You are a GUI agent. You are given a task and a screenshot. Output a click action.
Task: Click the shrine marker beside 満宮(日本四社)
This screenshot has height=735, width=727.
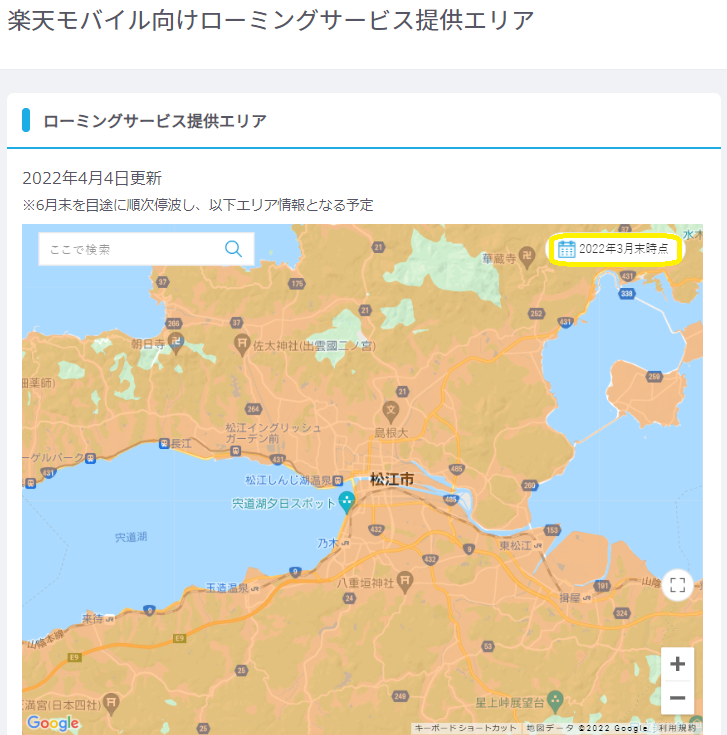[x=111, y=705]
